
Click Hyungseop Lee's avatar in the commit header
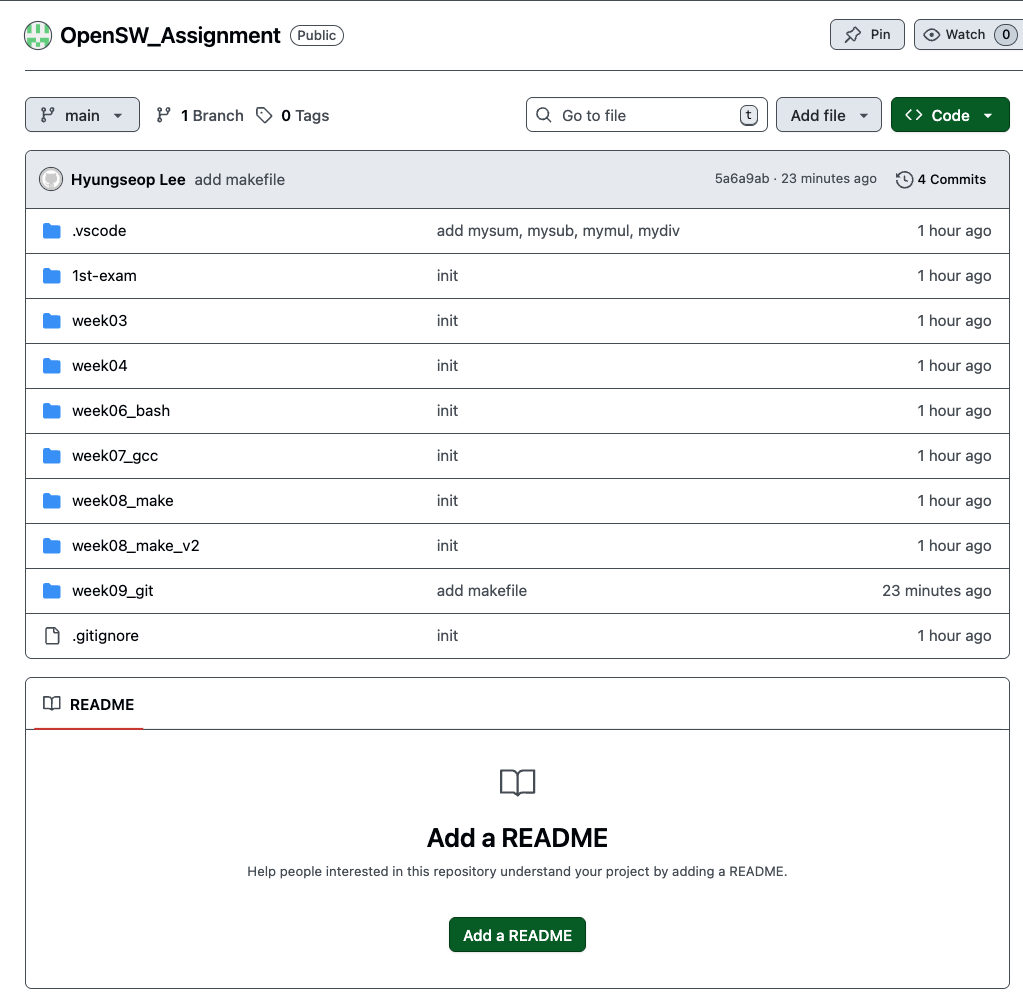pos(51,179)
